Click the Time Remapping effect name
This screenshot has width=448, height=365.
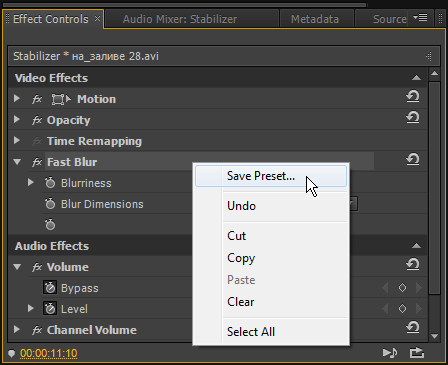(94, 141)
